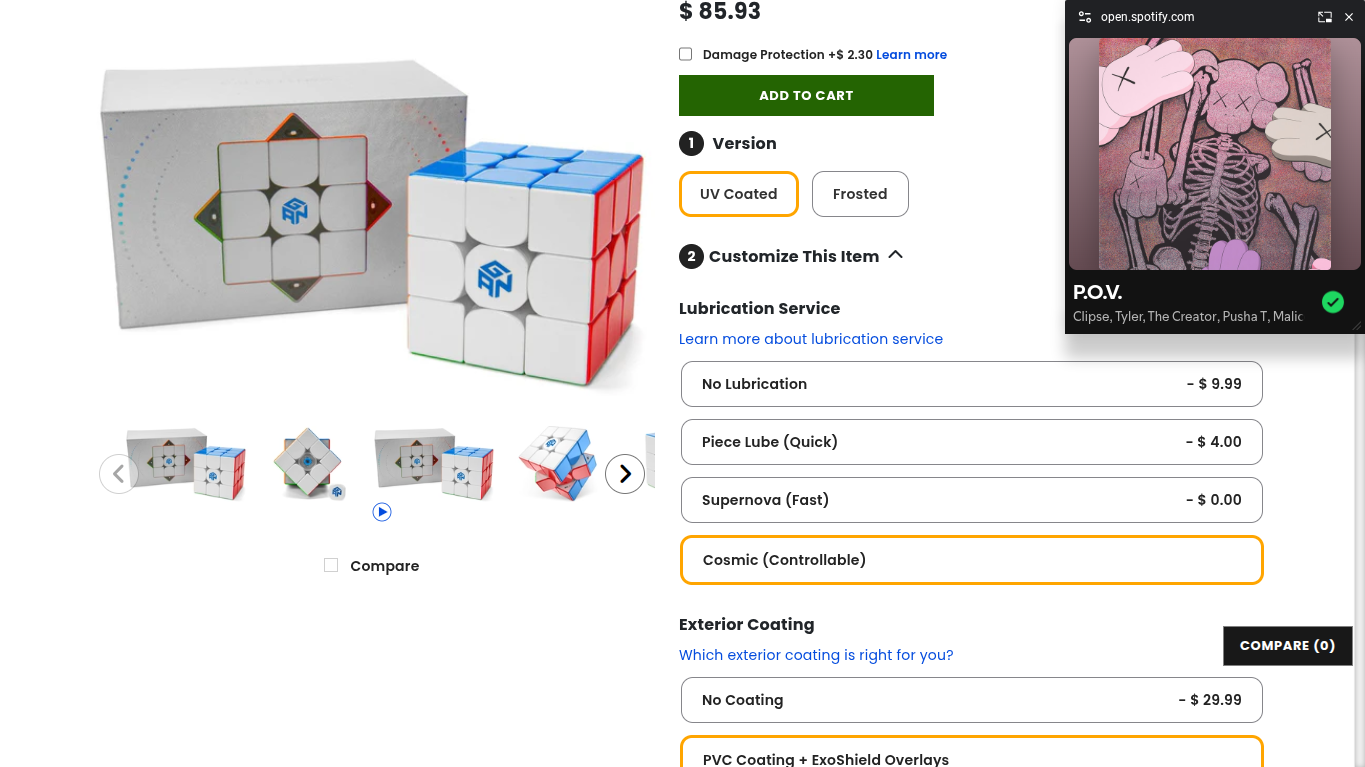Select Supernova (Fast) lubrication
The image size is (1365, 767).
[x=972, y=500]
